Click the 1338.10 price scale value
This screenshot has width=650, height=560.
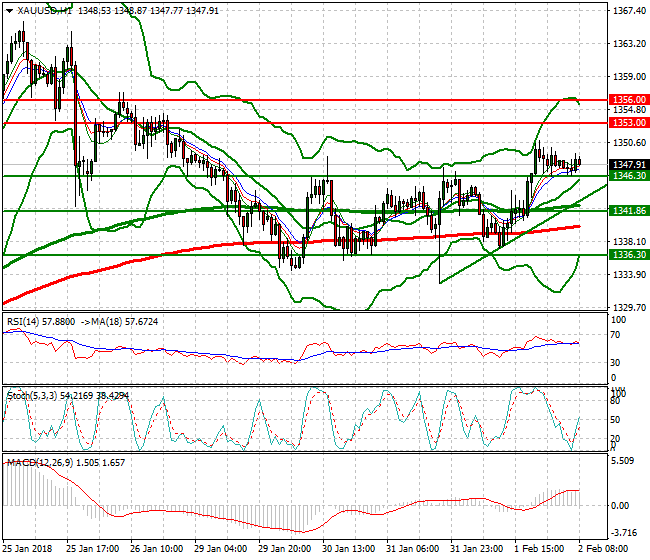[x=629, y=241]
